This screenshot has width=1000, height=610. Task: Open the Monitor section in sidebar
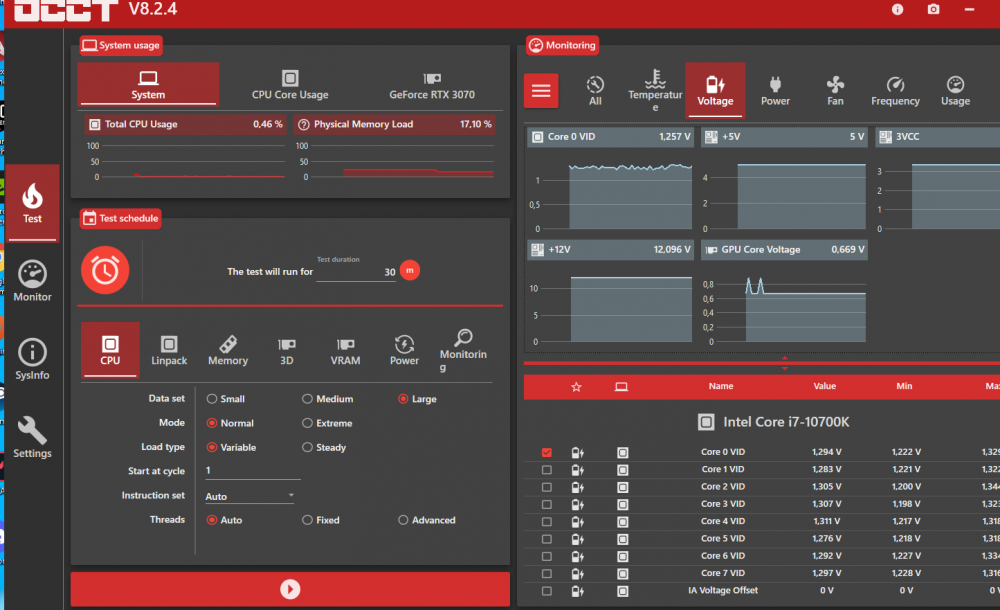tap(33, 281)
